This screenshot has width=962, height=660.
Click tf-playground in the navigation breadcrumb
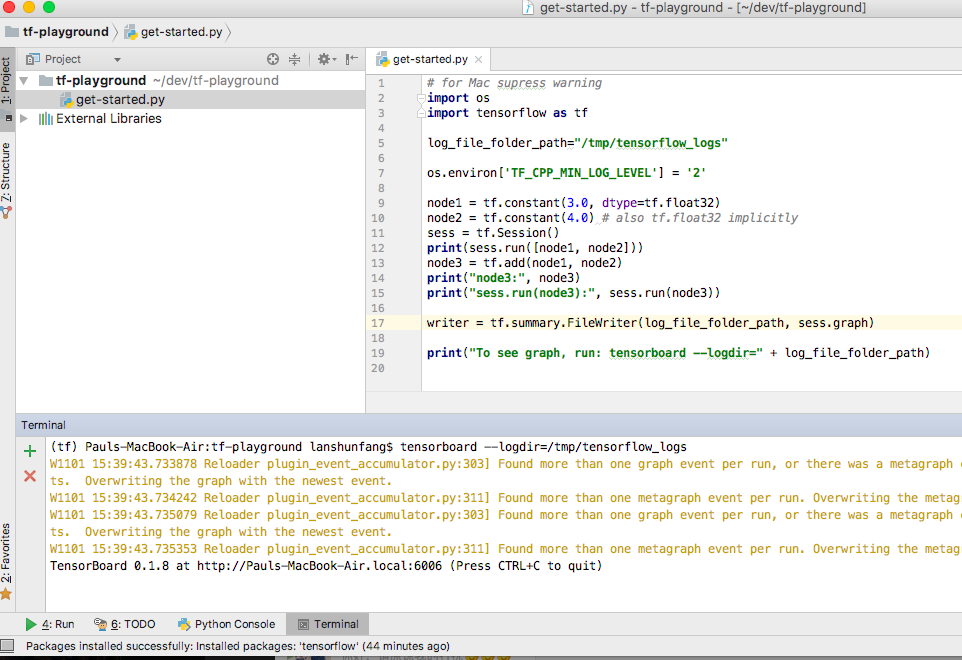pyautogui.click(x=66, y=32)
